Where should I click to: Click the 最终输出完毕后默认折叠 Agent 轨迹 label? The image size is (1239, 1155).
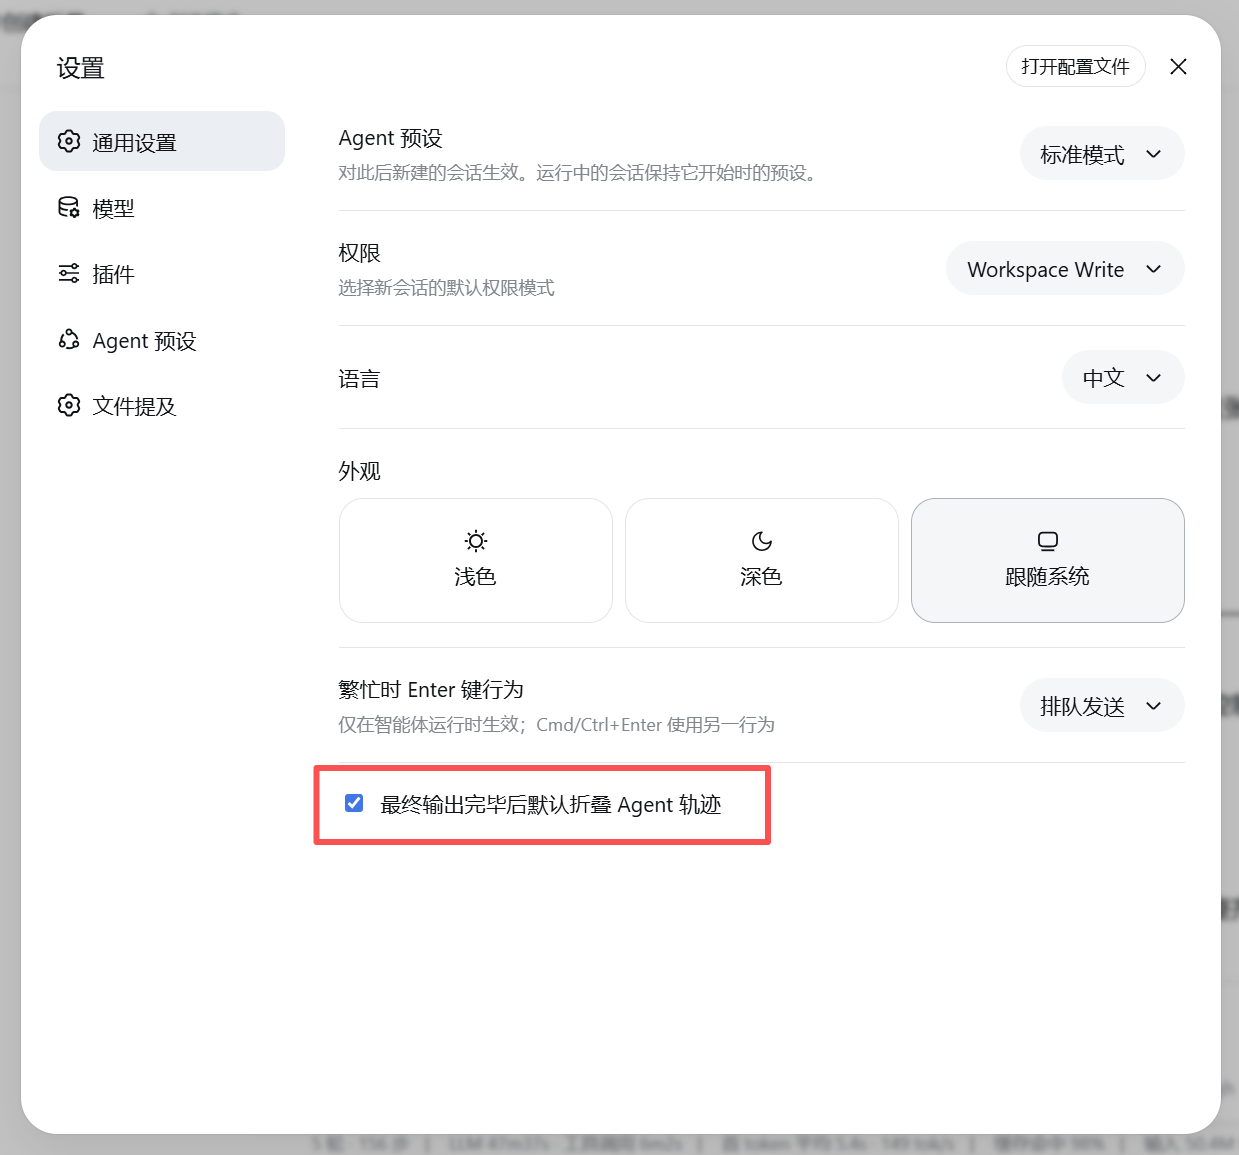551,805
